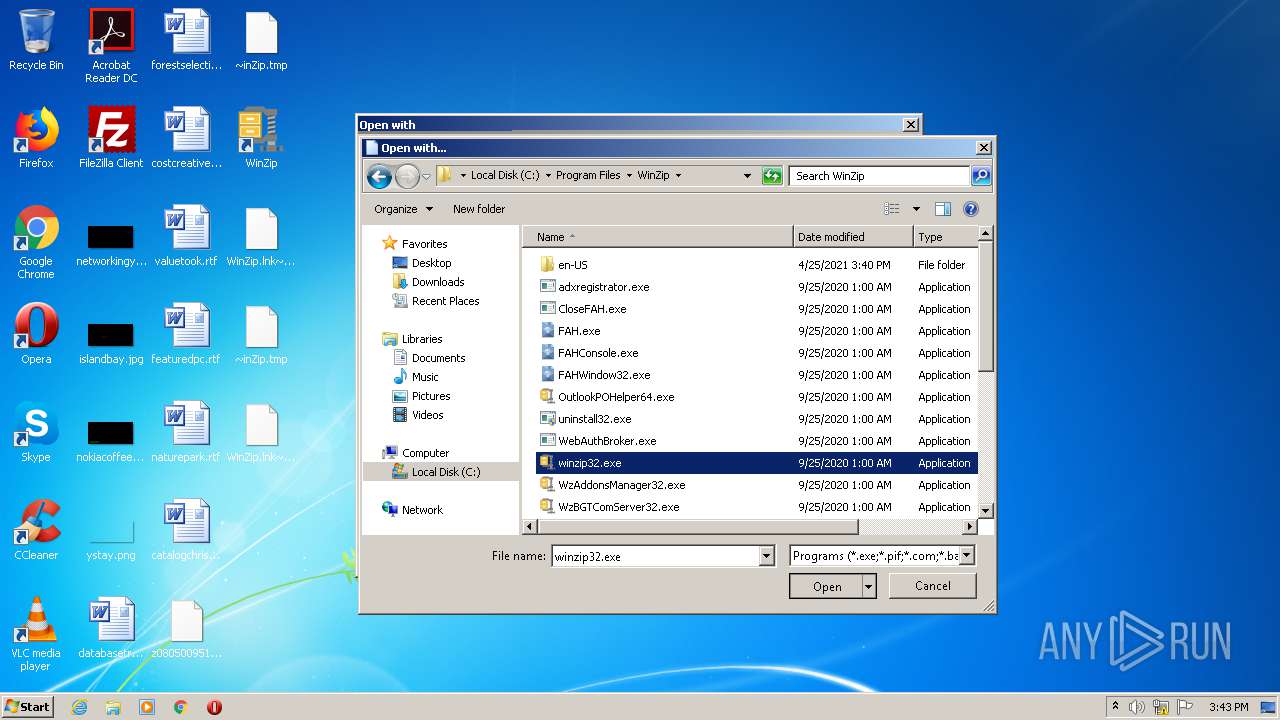
Task: Expand the address bar history dropdown
Action: (747, 175)
